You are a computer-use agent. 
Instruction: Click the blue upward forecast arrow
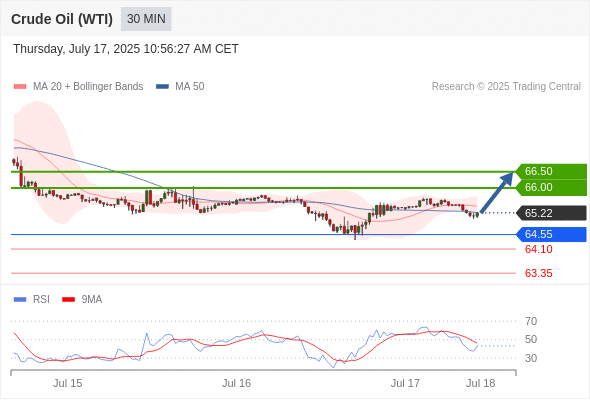click(x=497, y=192)
